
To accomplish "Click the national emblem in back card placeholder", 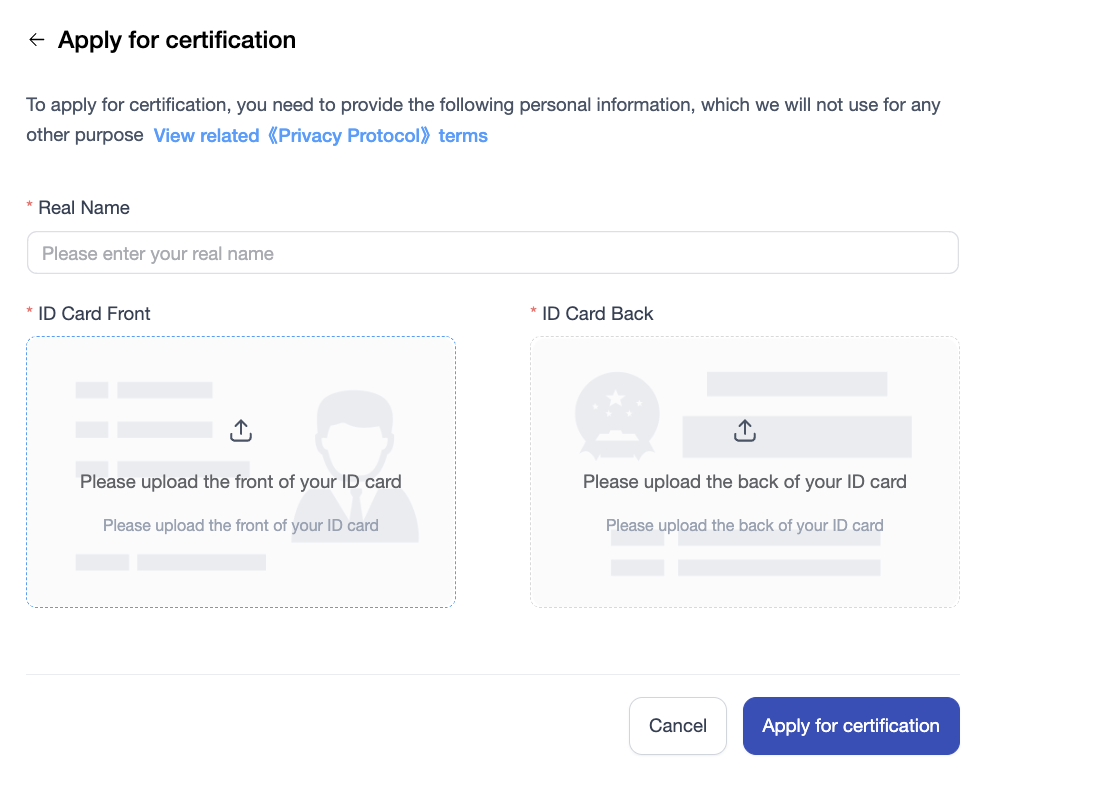I will (616, 412).
